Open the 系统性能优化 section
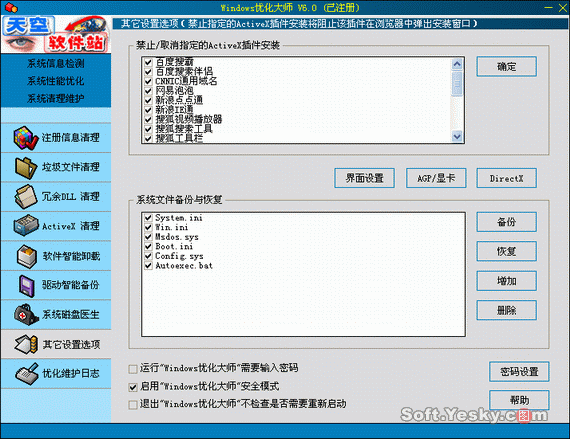Viewport: 570px width, 439px height. pyautogui.click(x=56, y=81)
